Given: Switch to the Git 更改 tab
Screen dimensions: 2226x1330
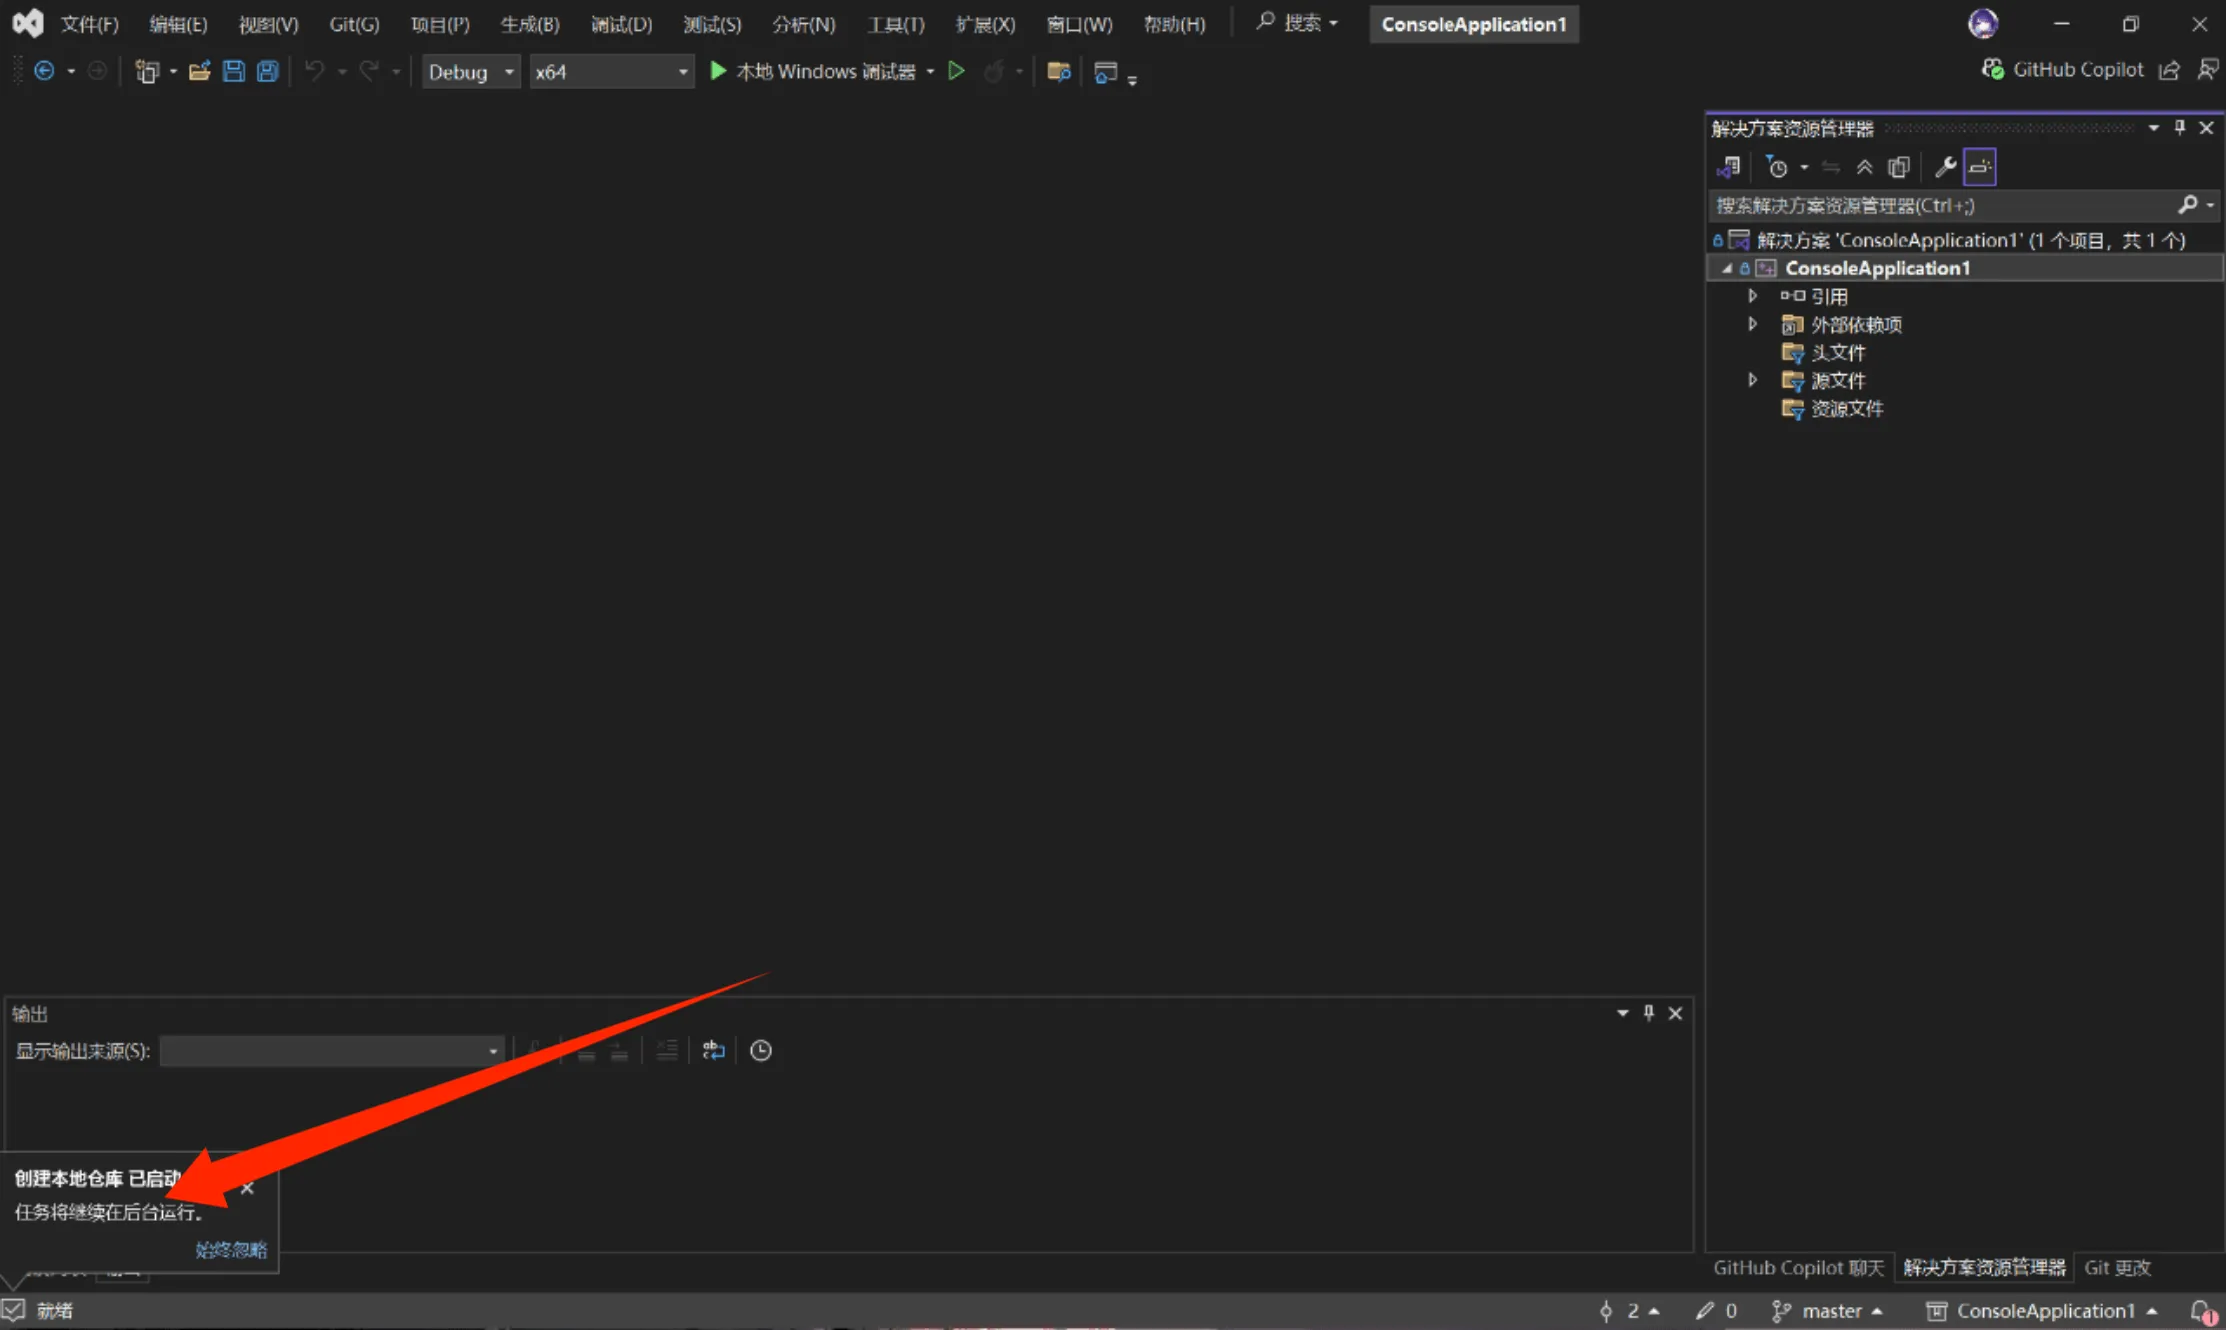Looking at the screenshot, I should [2117, 1268].
